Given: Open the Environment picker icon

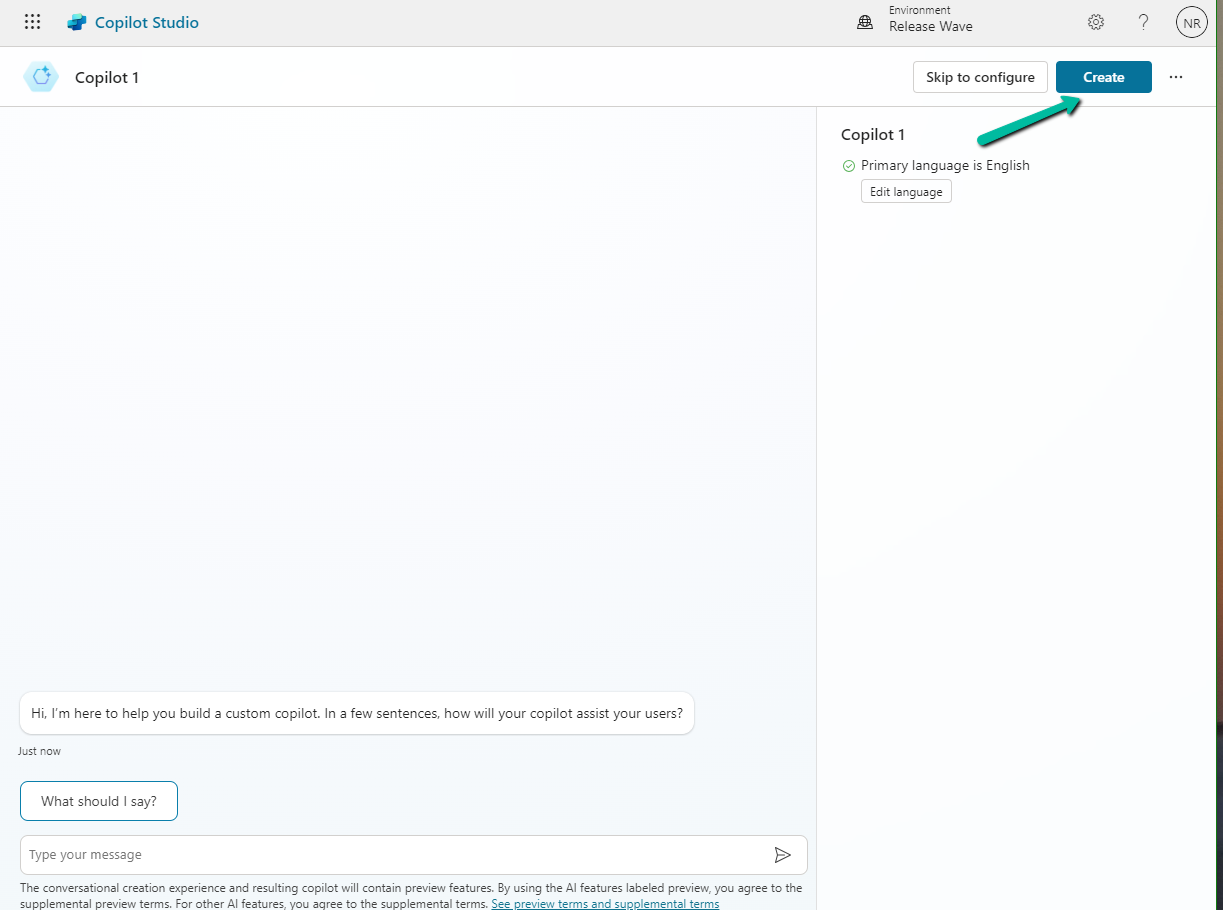Looking at the screenshot, I should point(864,20).
